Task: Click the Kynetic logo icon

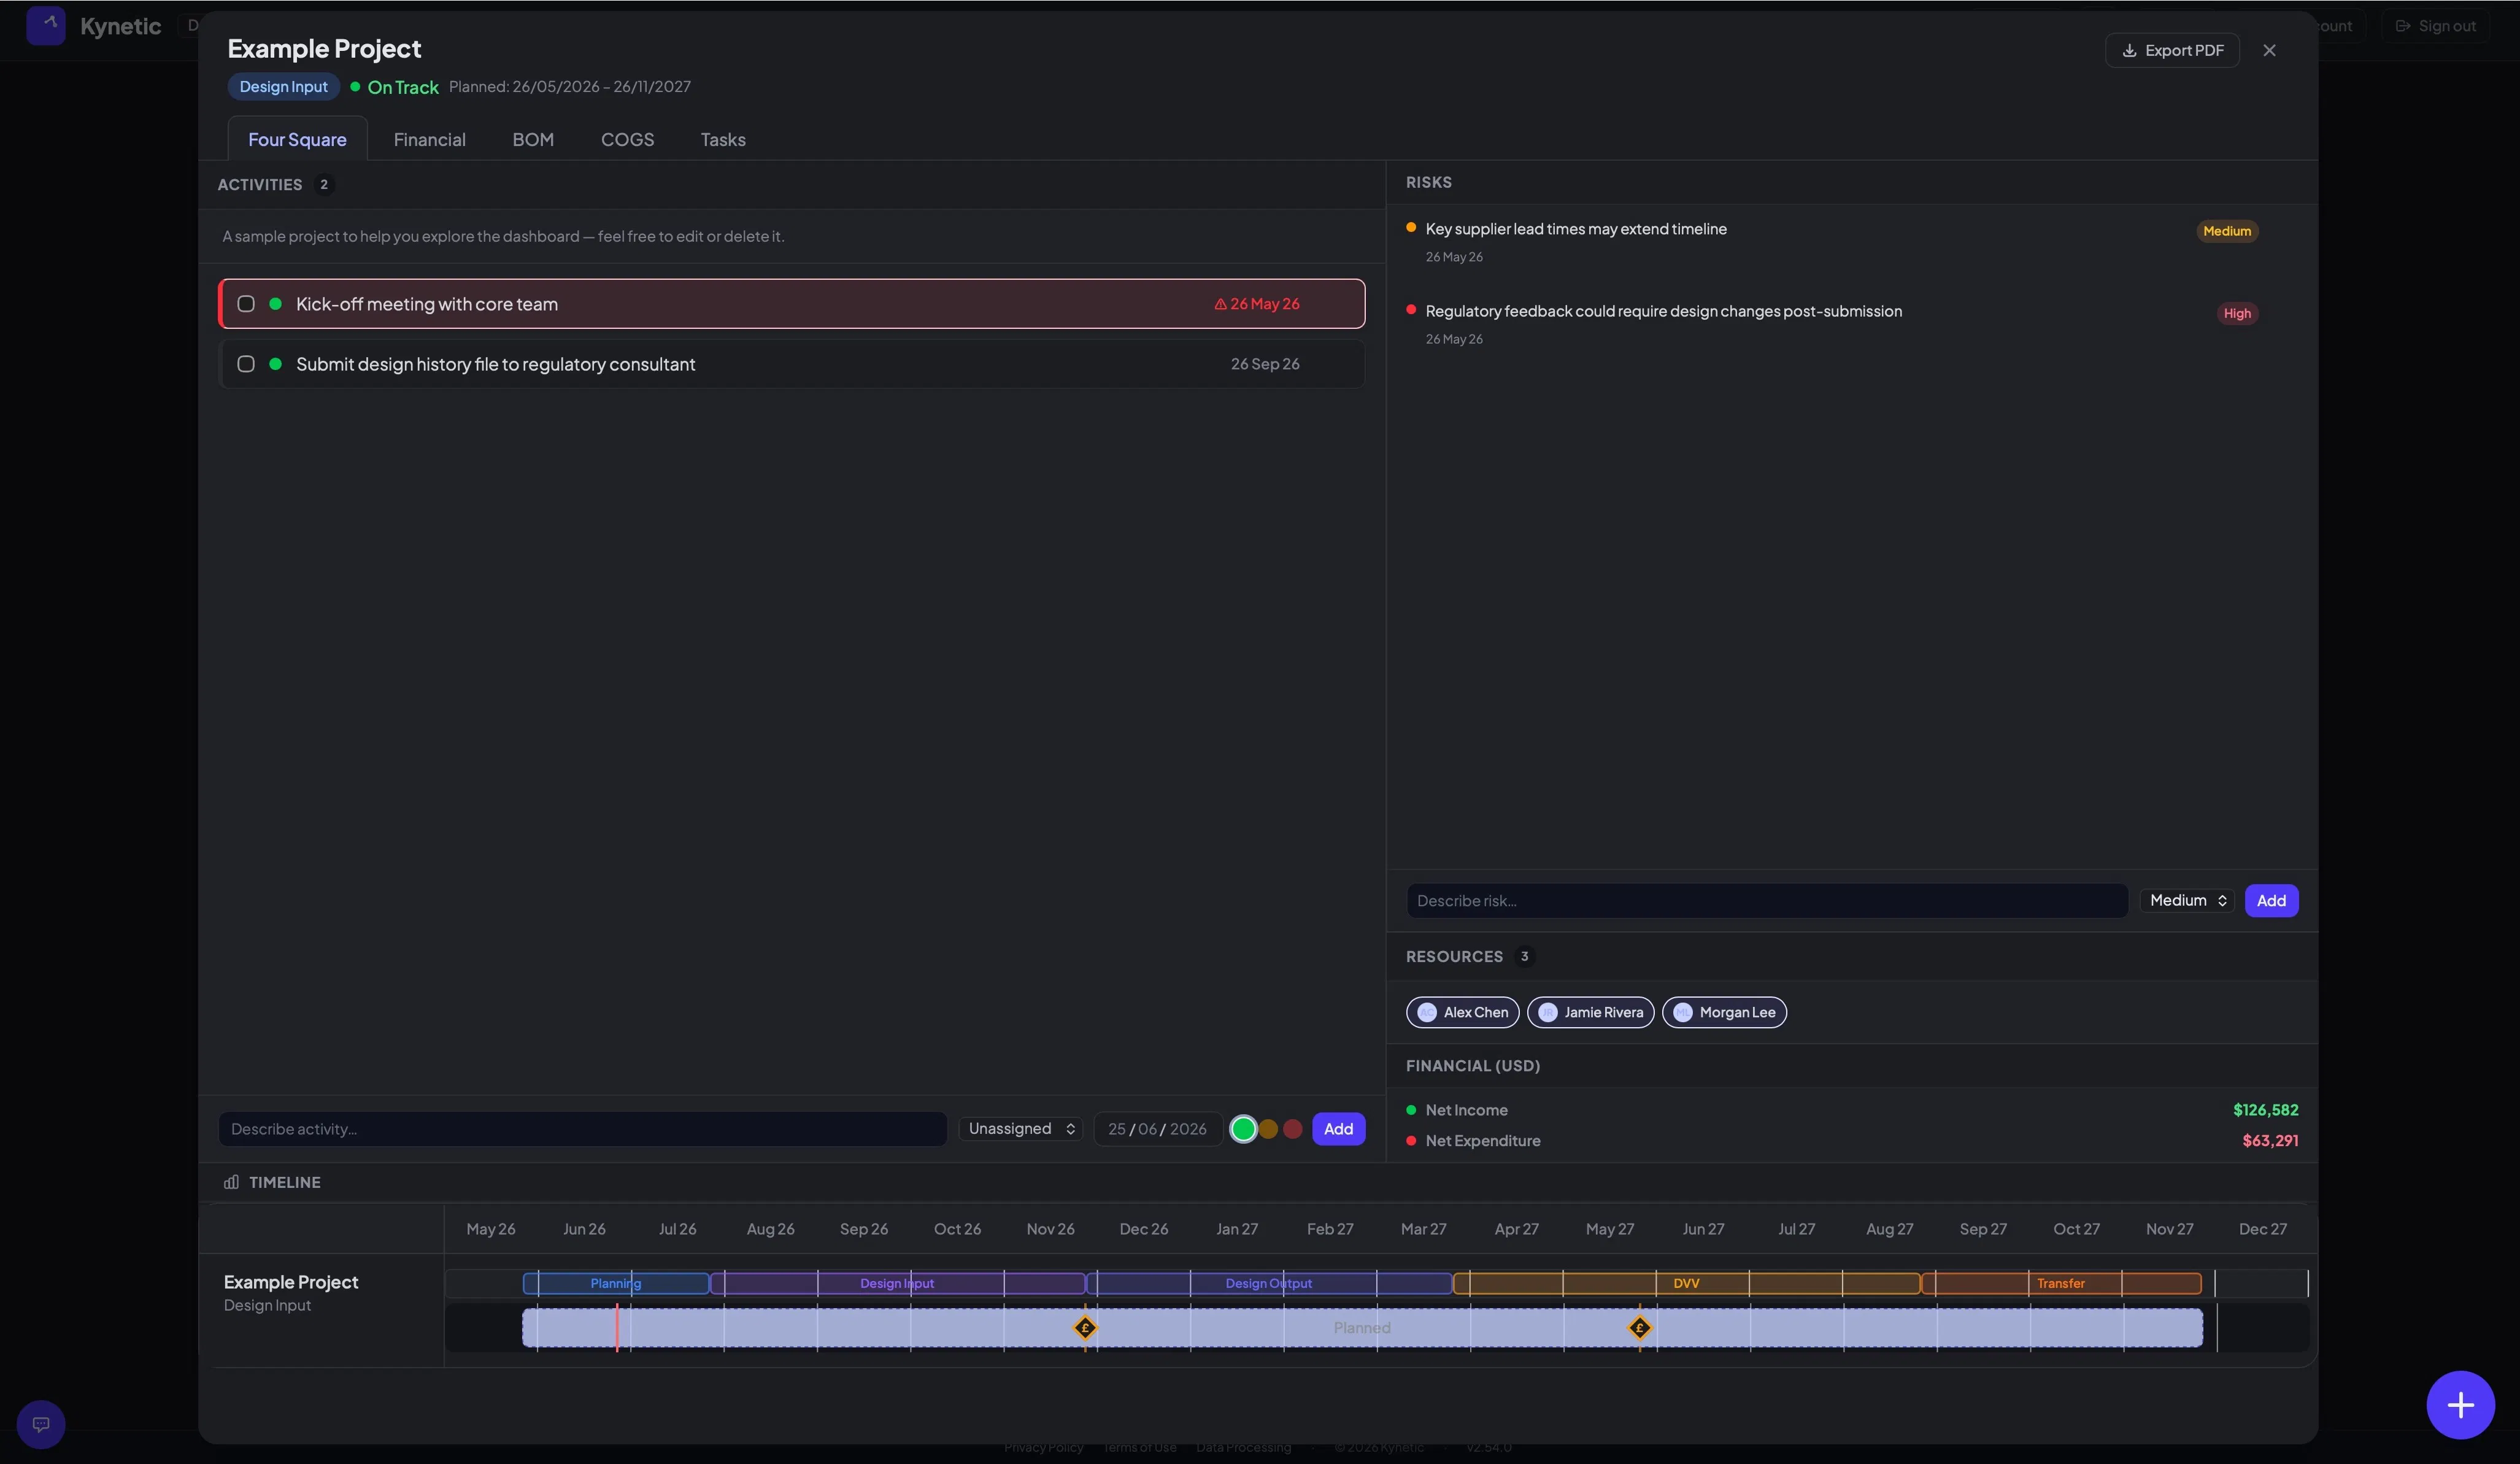Action: [x=46, y=26]
